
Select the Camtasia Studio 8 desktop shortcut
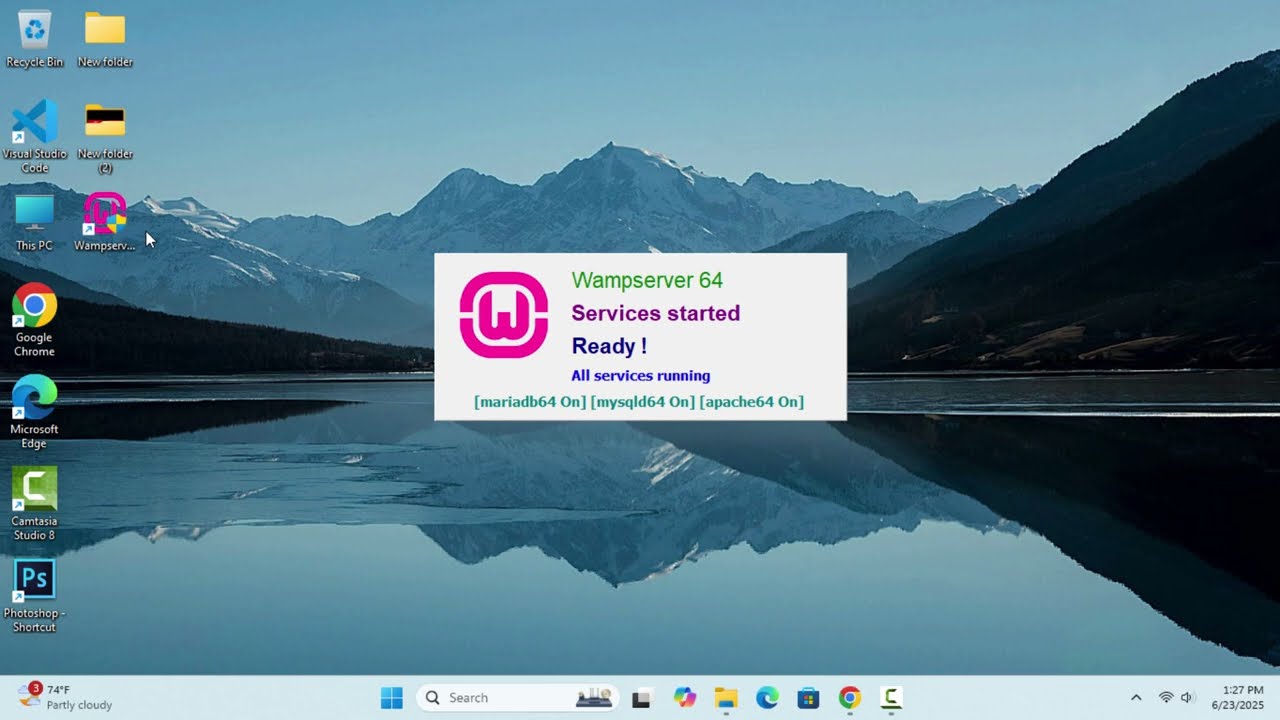[x=34, y=504]
